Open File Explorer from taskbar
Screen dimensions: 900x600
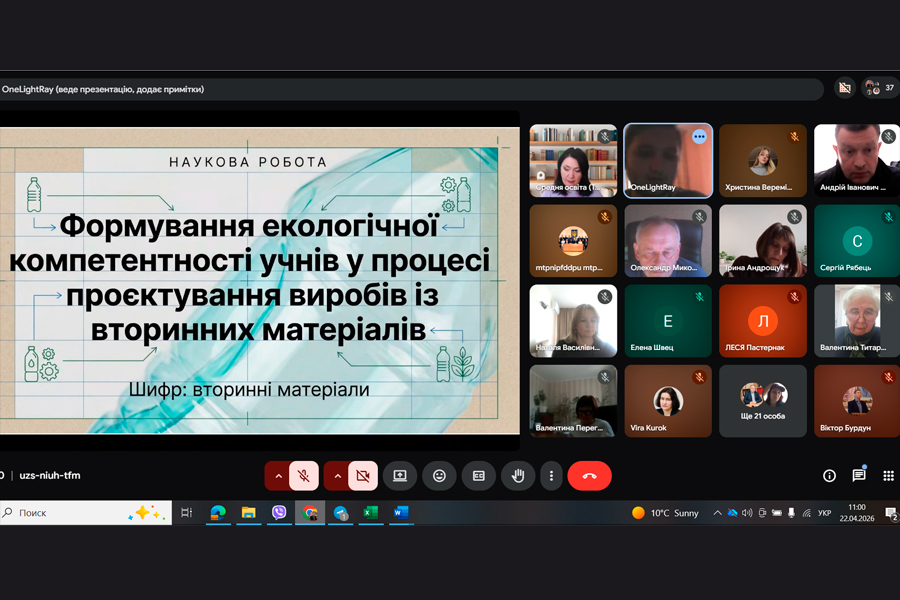pyautogui.click(x=249, y=513)
